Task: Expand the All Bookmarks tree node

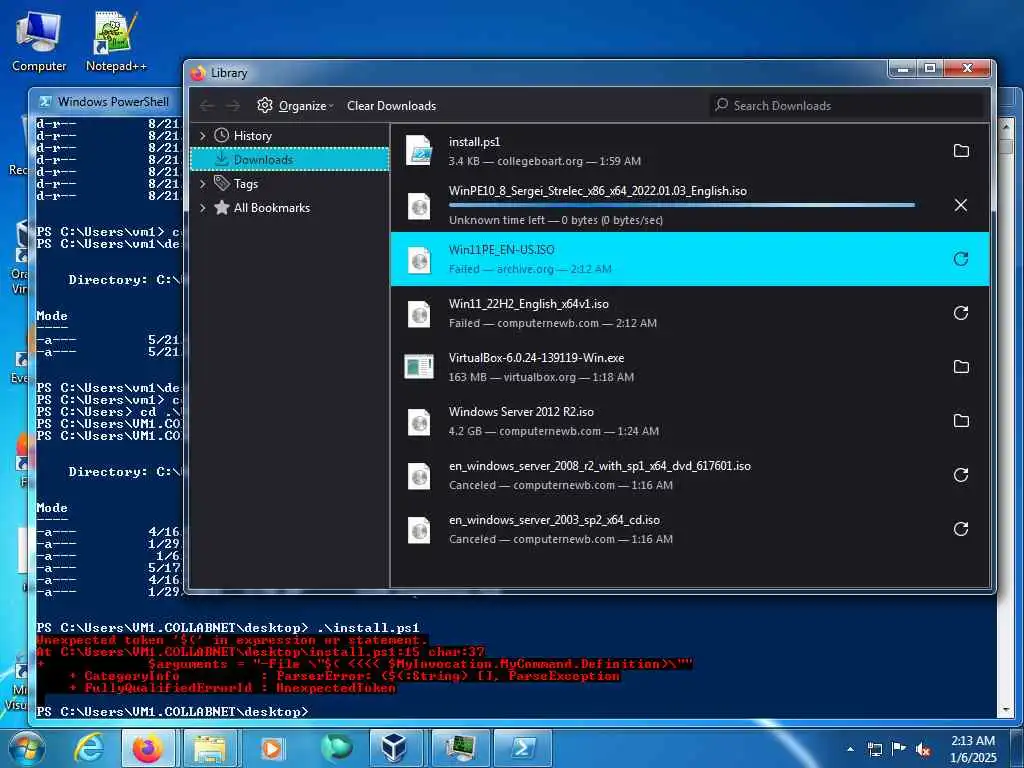Action: tap(202, 208)
